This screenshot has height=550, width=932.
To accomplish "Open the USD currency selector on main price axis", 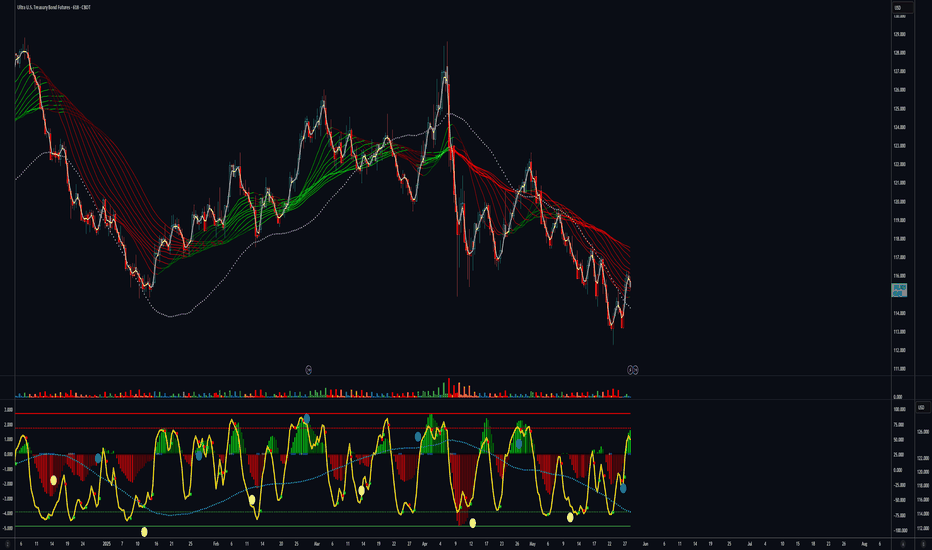I will [902, 8].
